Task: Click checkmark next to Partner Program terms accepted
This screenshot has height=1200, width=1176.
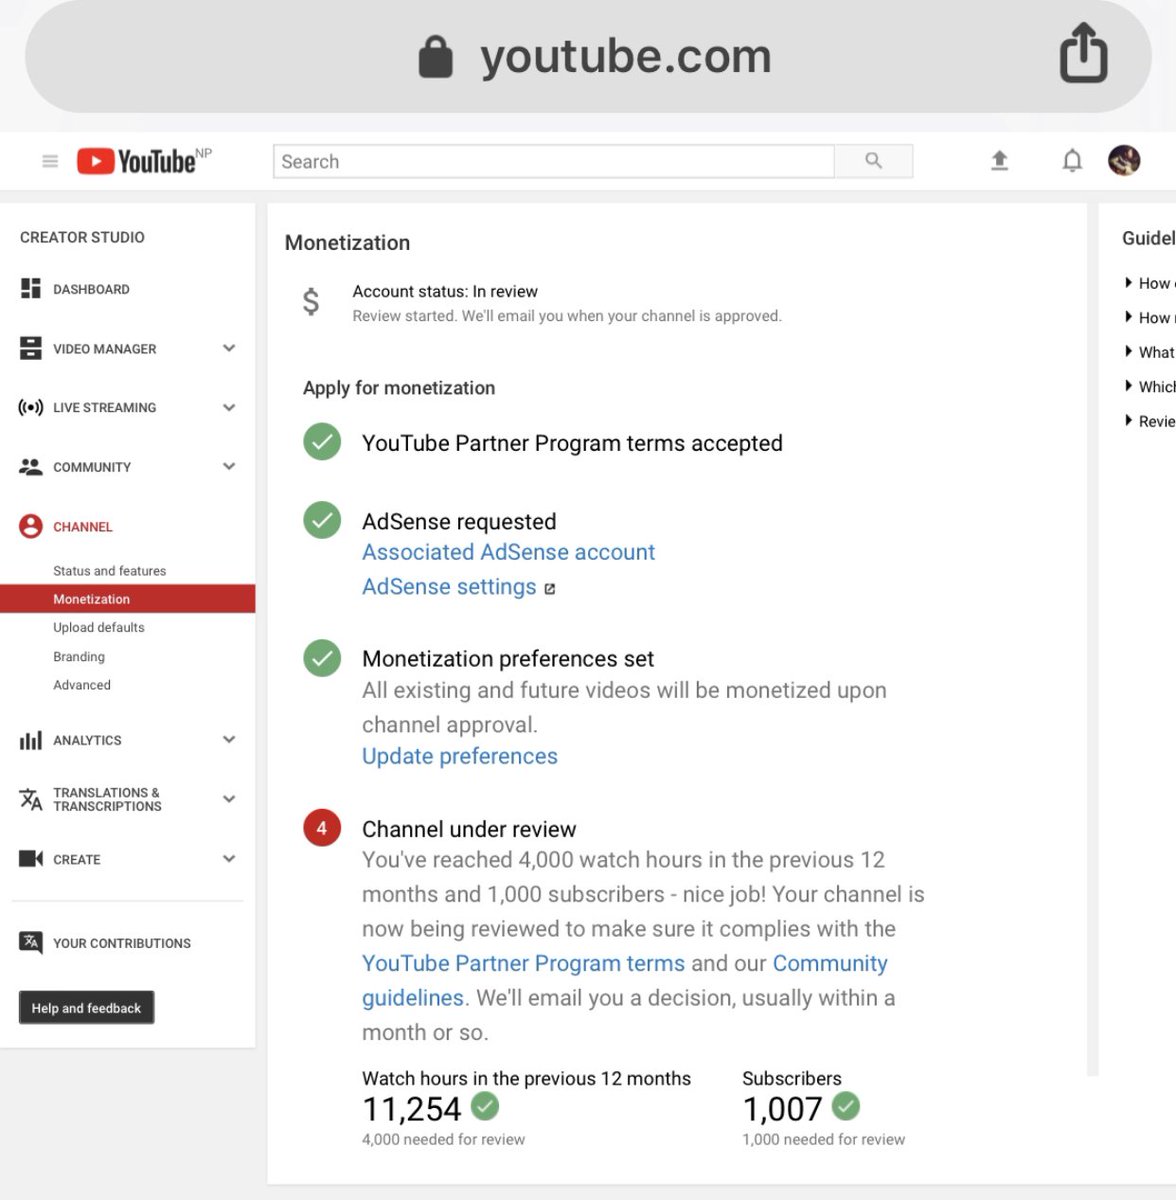Action: pos(322,442)
